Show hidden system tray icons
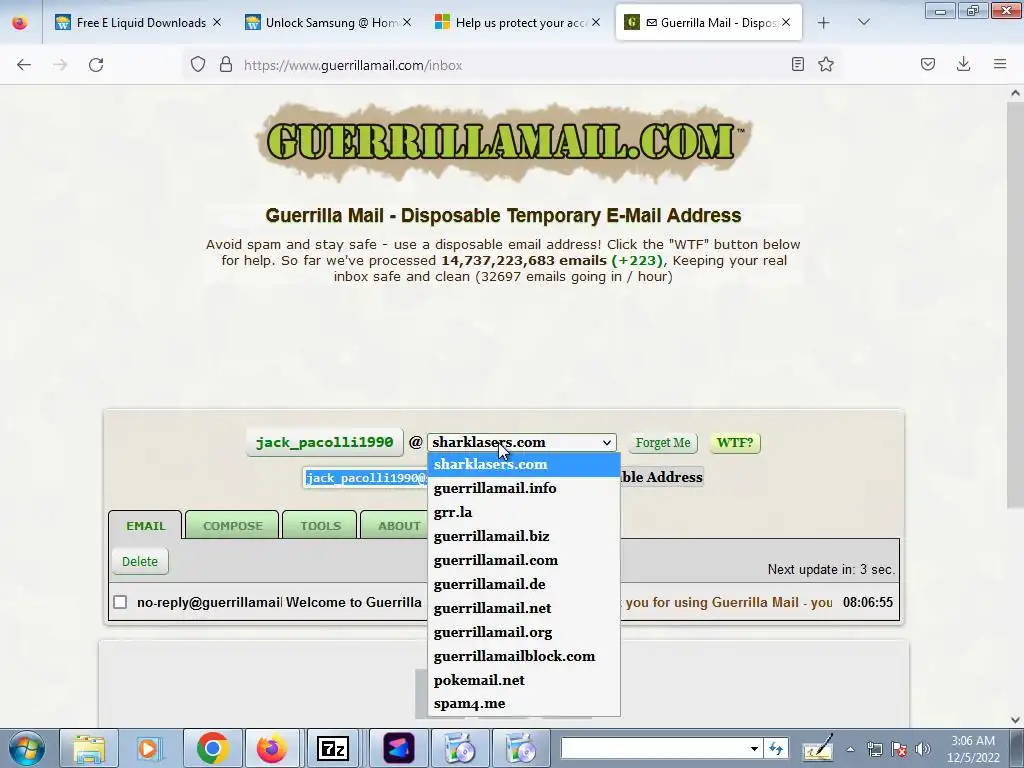 point(850,749)
